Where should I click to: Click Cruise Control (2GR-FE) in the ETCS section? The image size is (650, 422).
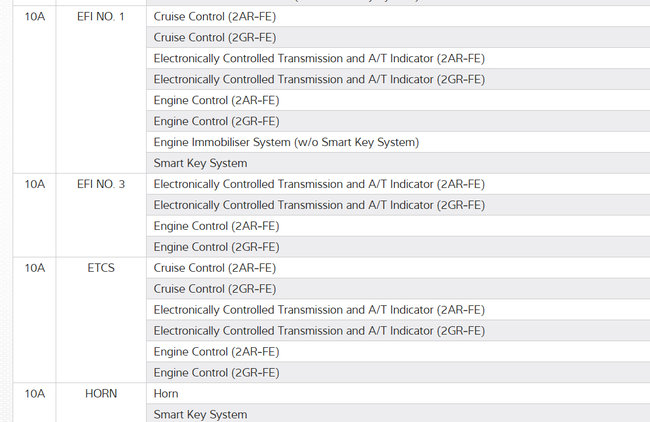[216, 289]
